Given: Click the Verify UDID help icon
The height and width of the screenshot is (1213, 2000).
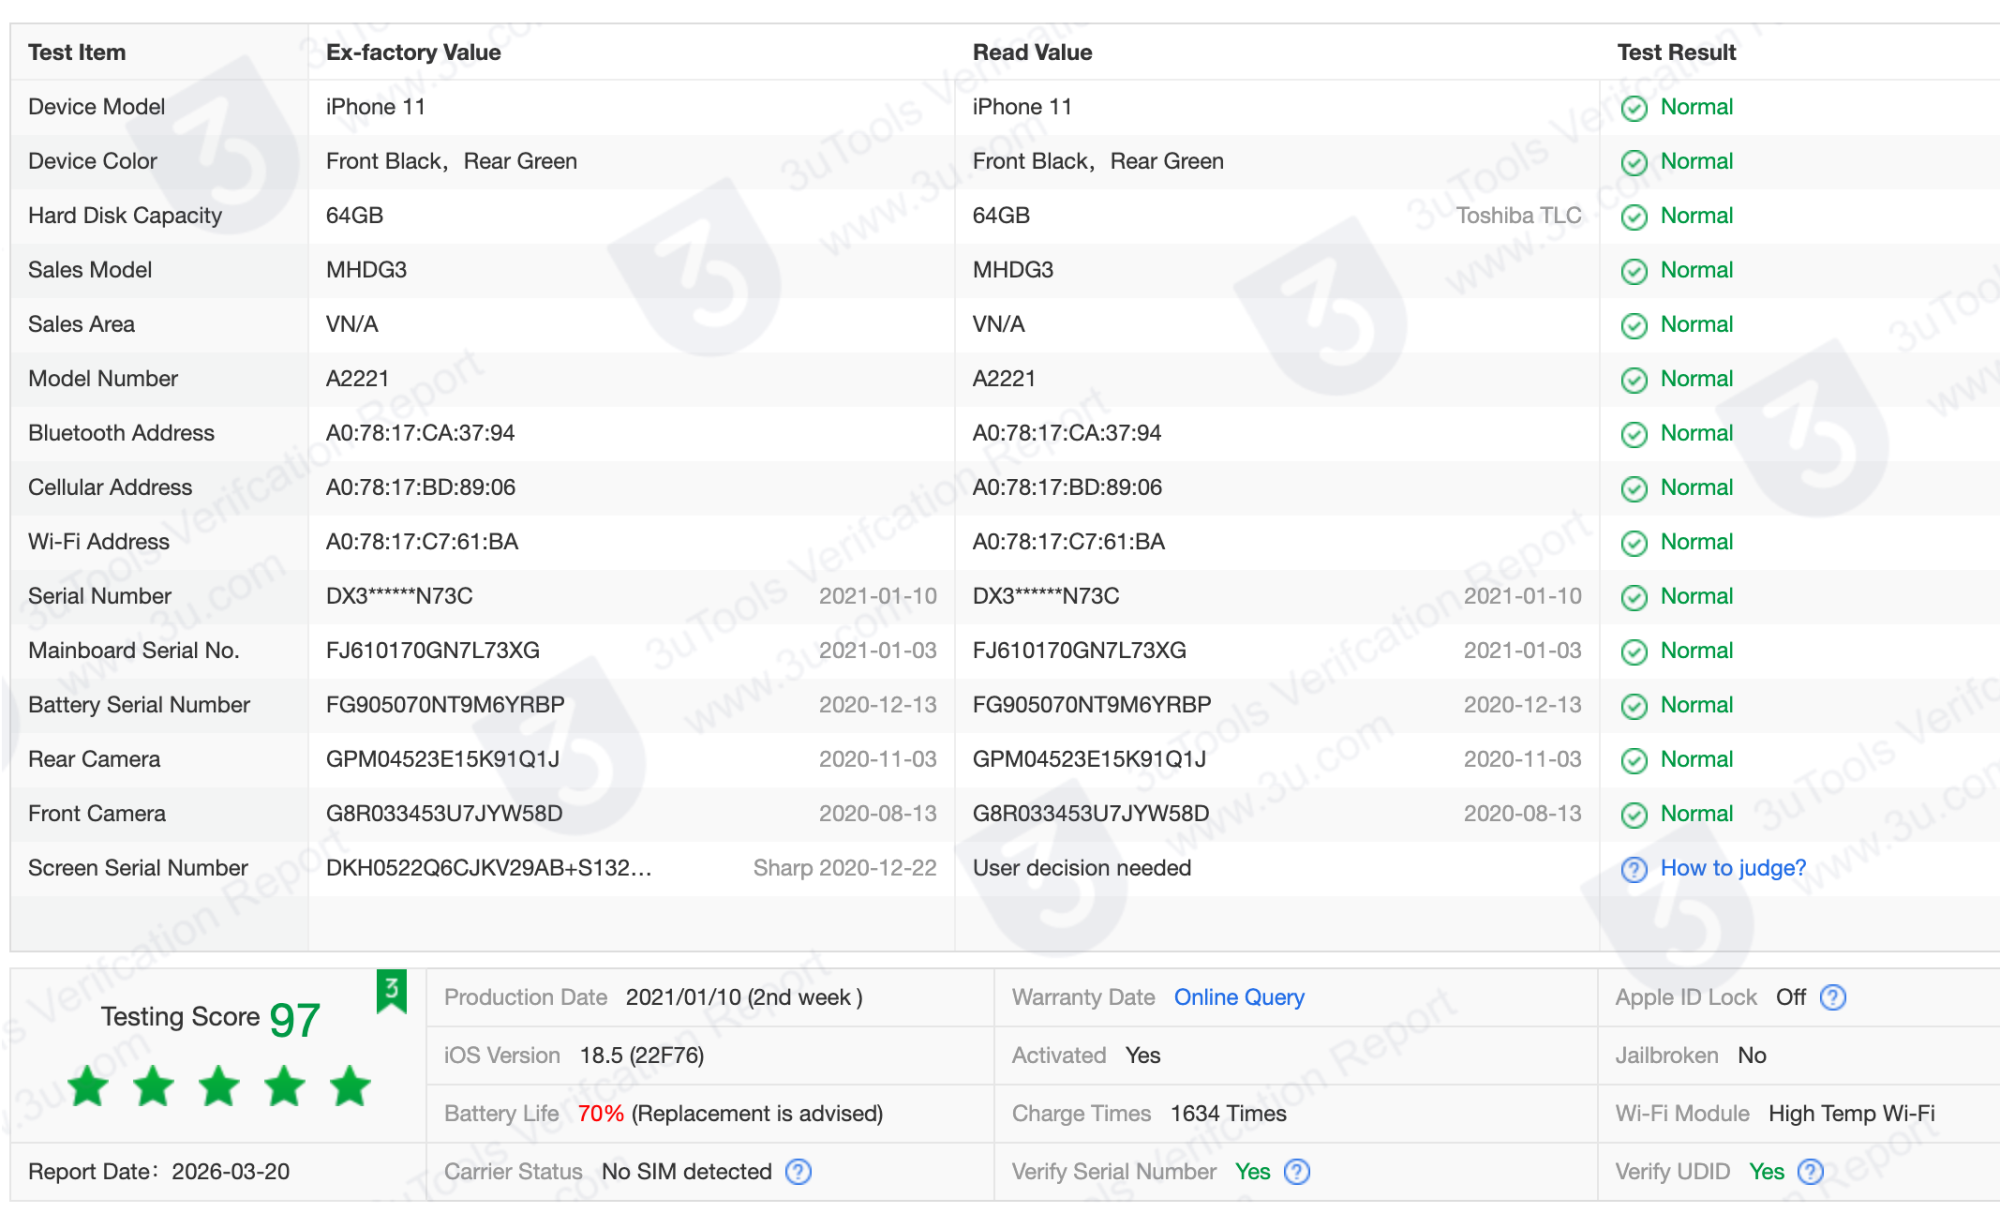Looking at the screenshot, I should tap(1809, 1171).
